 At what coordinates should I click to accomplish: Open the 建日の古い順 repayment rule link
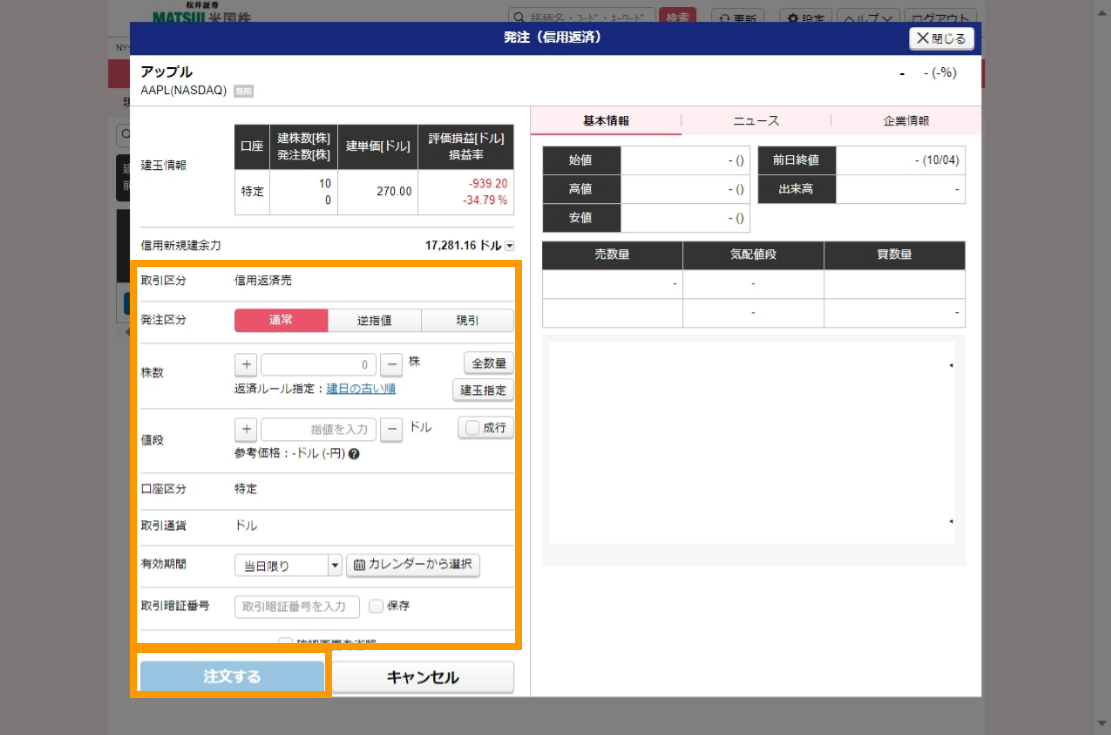[361, 388]
